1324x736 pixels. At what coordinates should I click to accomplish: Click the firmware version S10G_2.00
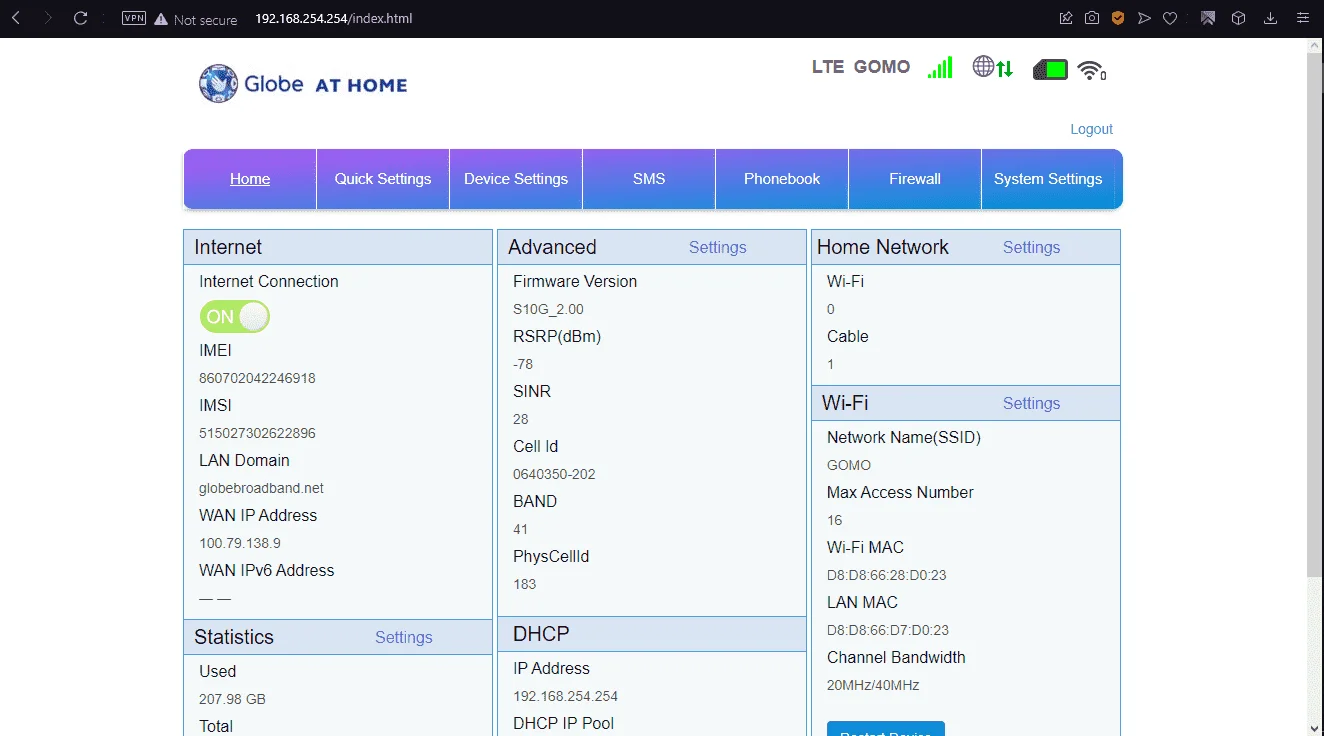click(549, 309)
